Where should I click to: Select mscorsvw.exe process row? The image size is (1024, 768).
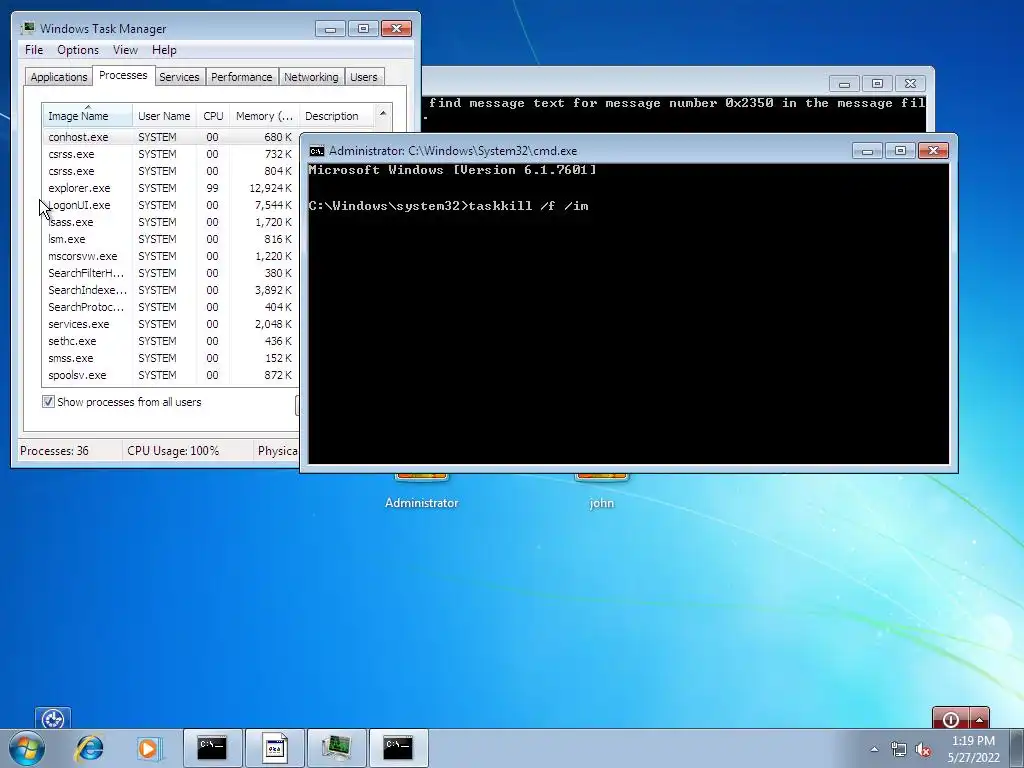pos(170,256)
